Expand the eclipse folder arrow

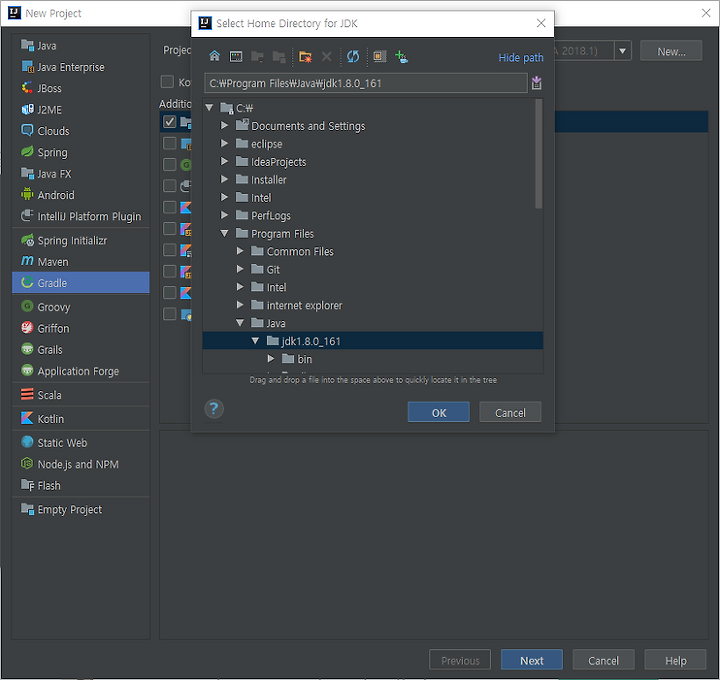click(x=224, y=143)
